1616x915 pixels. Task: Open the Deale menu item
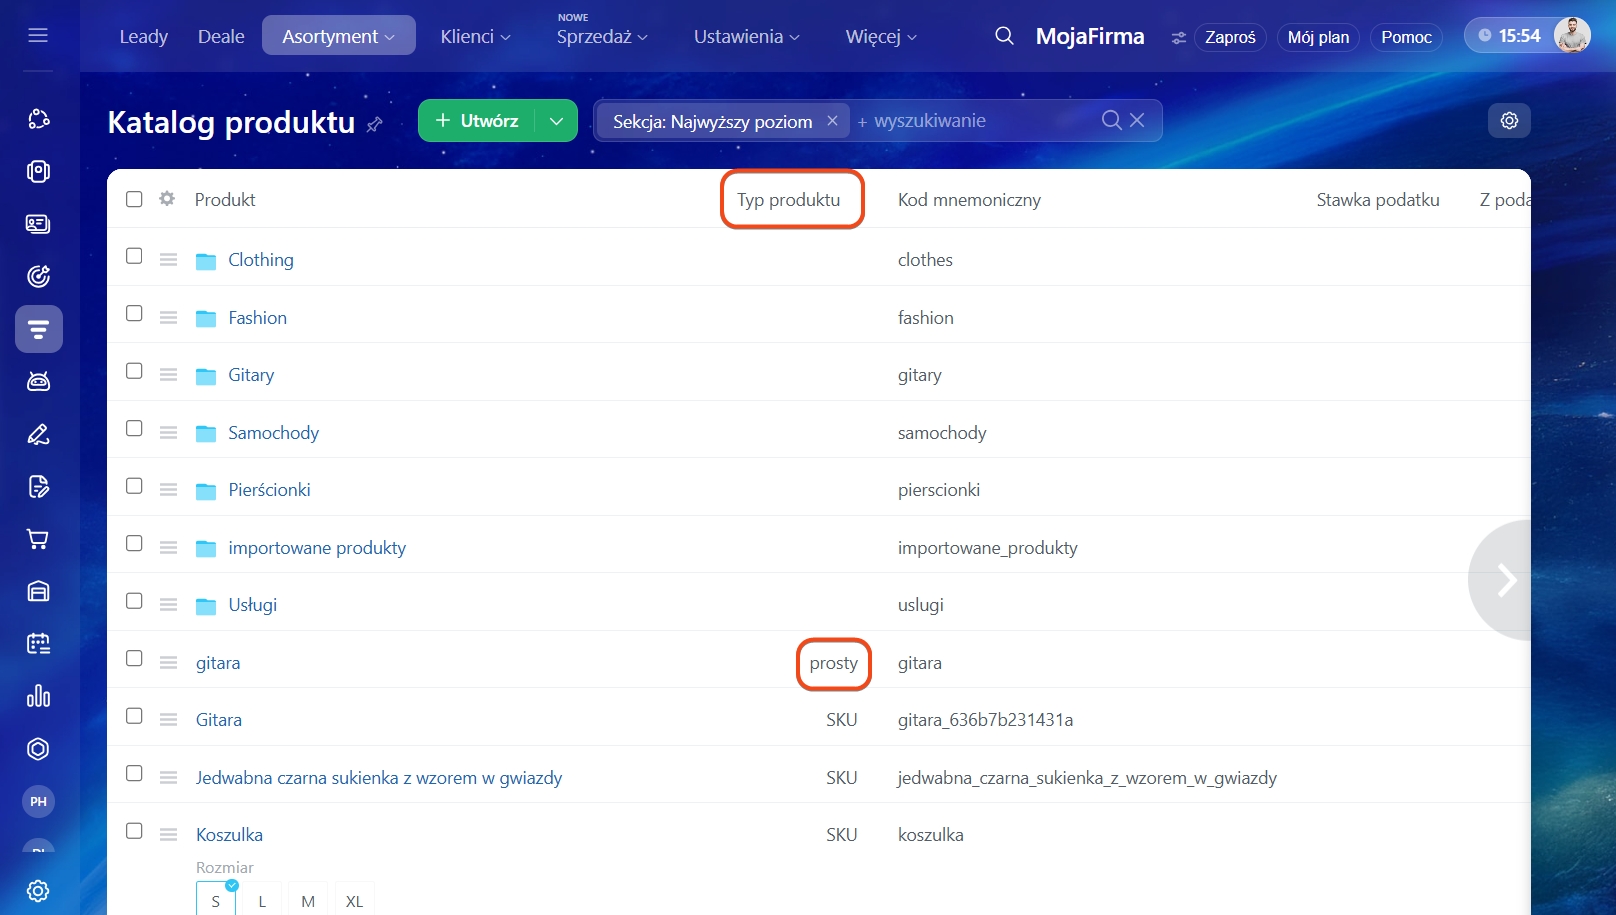(x=221, y=36)
